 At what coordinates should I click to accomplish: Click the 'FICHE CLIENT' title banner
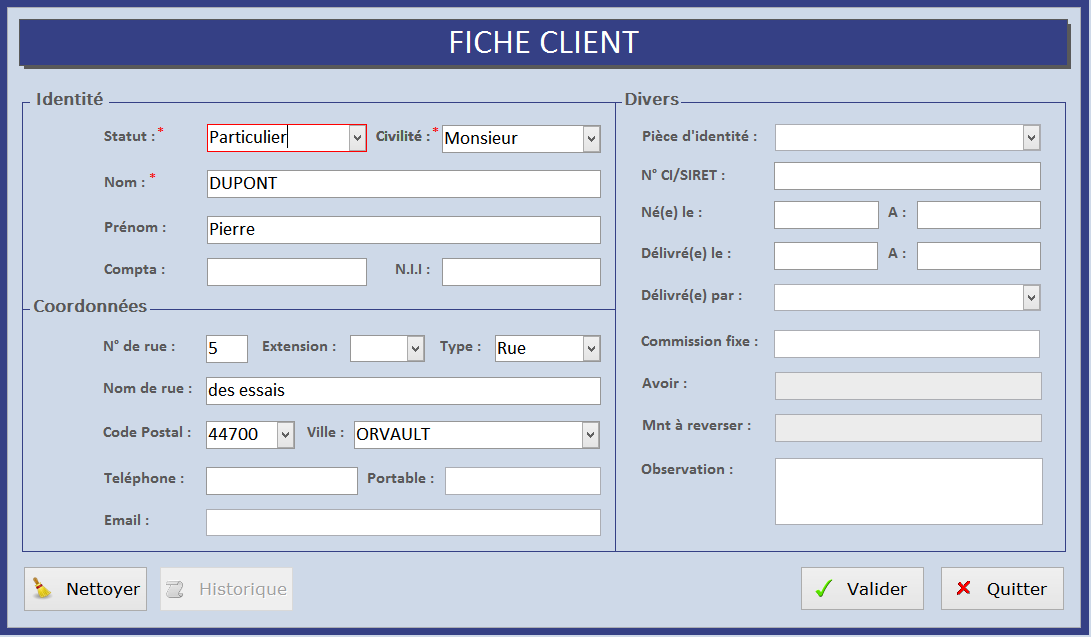tap(543, 42)
